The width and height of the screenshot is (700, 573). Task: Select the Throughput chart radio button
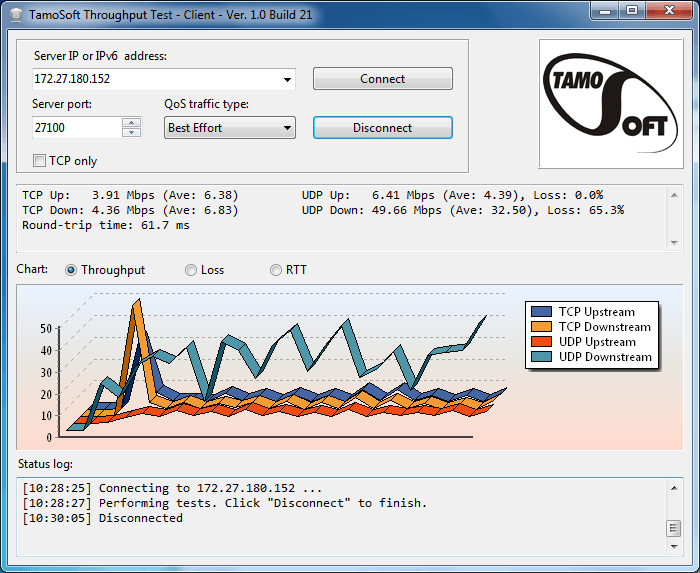[71, 270]
